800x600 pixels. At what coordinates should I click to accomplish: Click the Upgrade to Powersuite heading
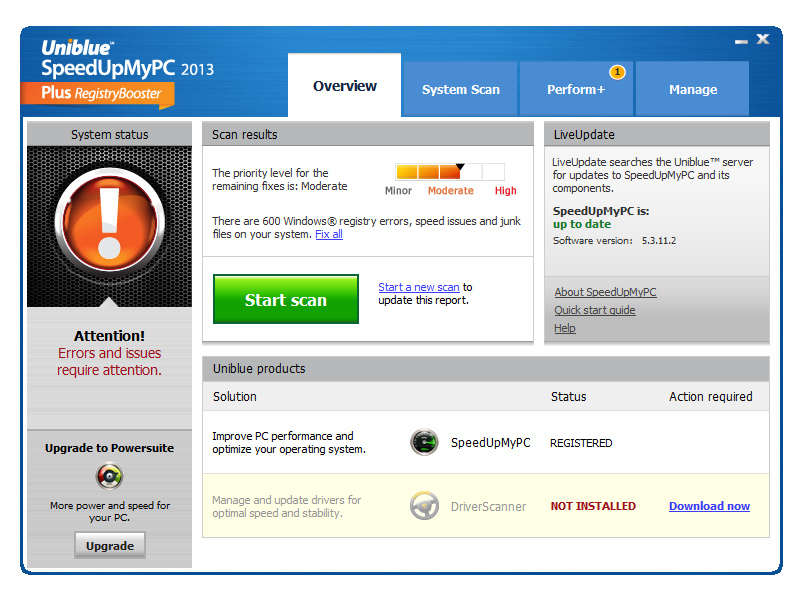[109, 448]
